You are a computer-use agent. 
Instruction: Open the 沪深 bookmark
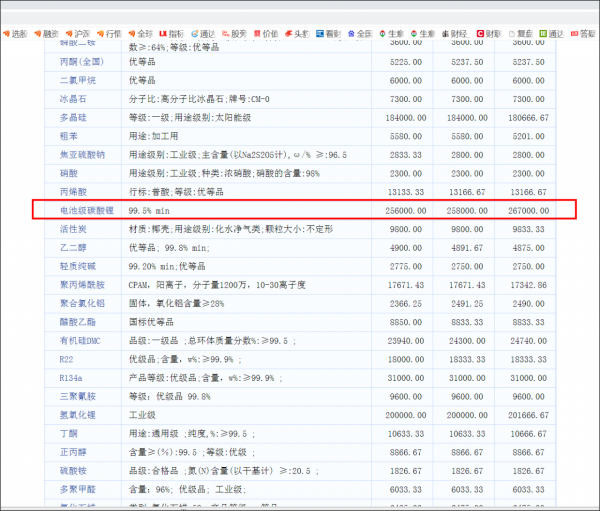coord(78,34)
